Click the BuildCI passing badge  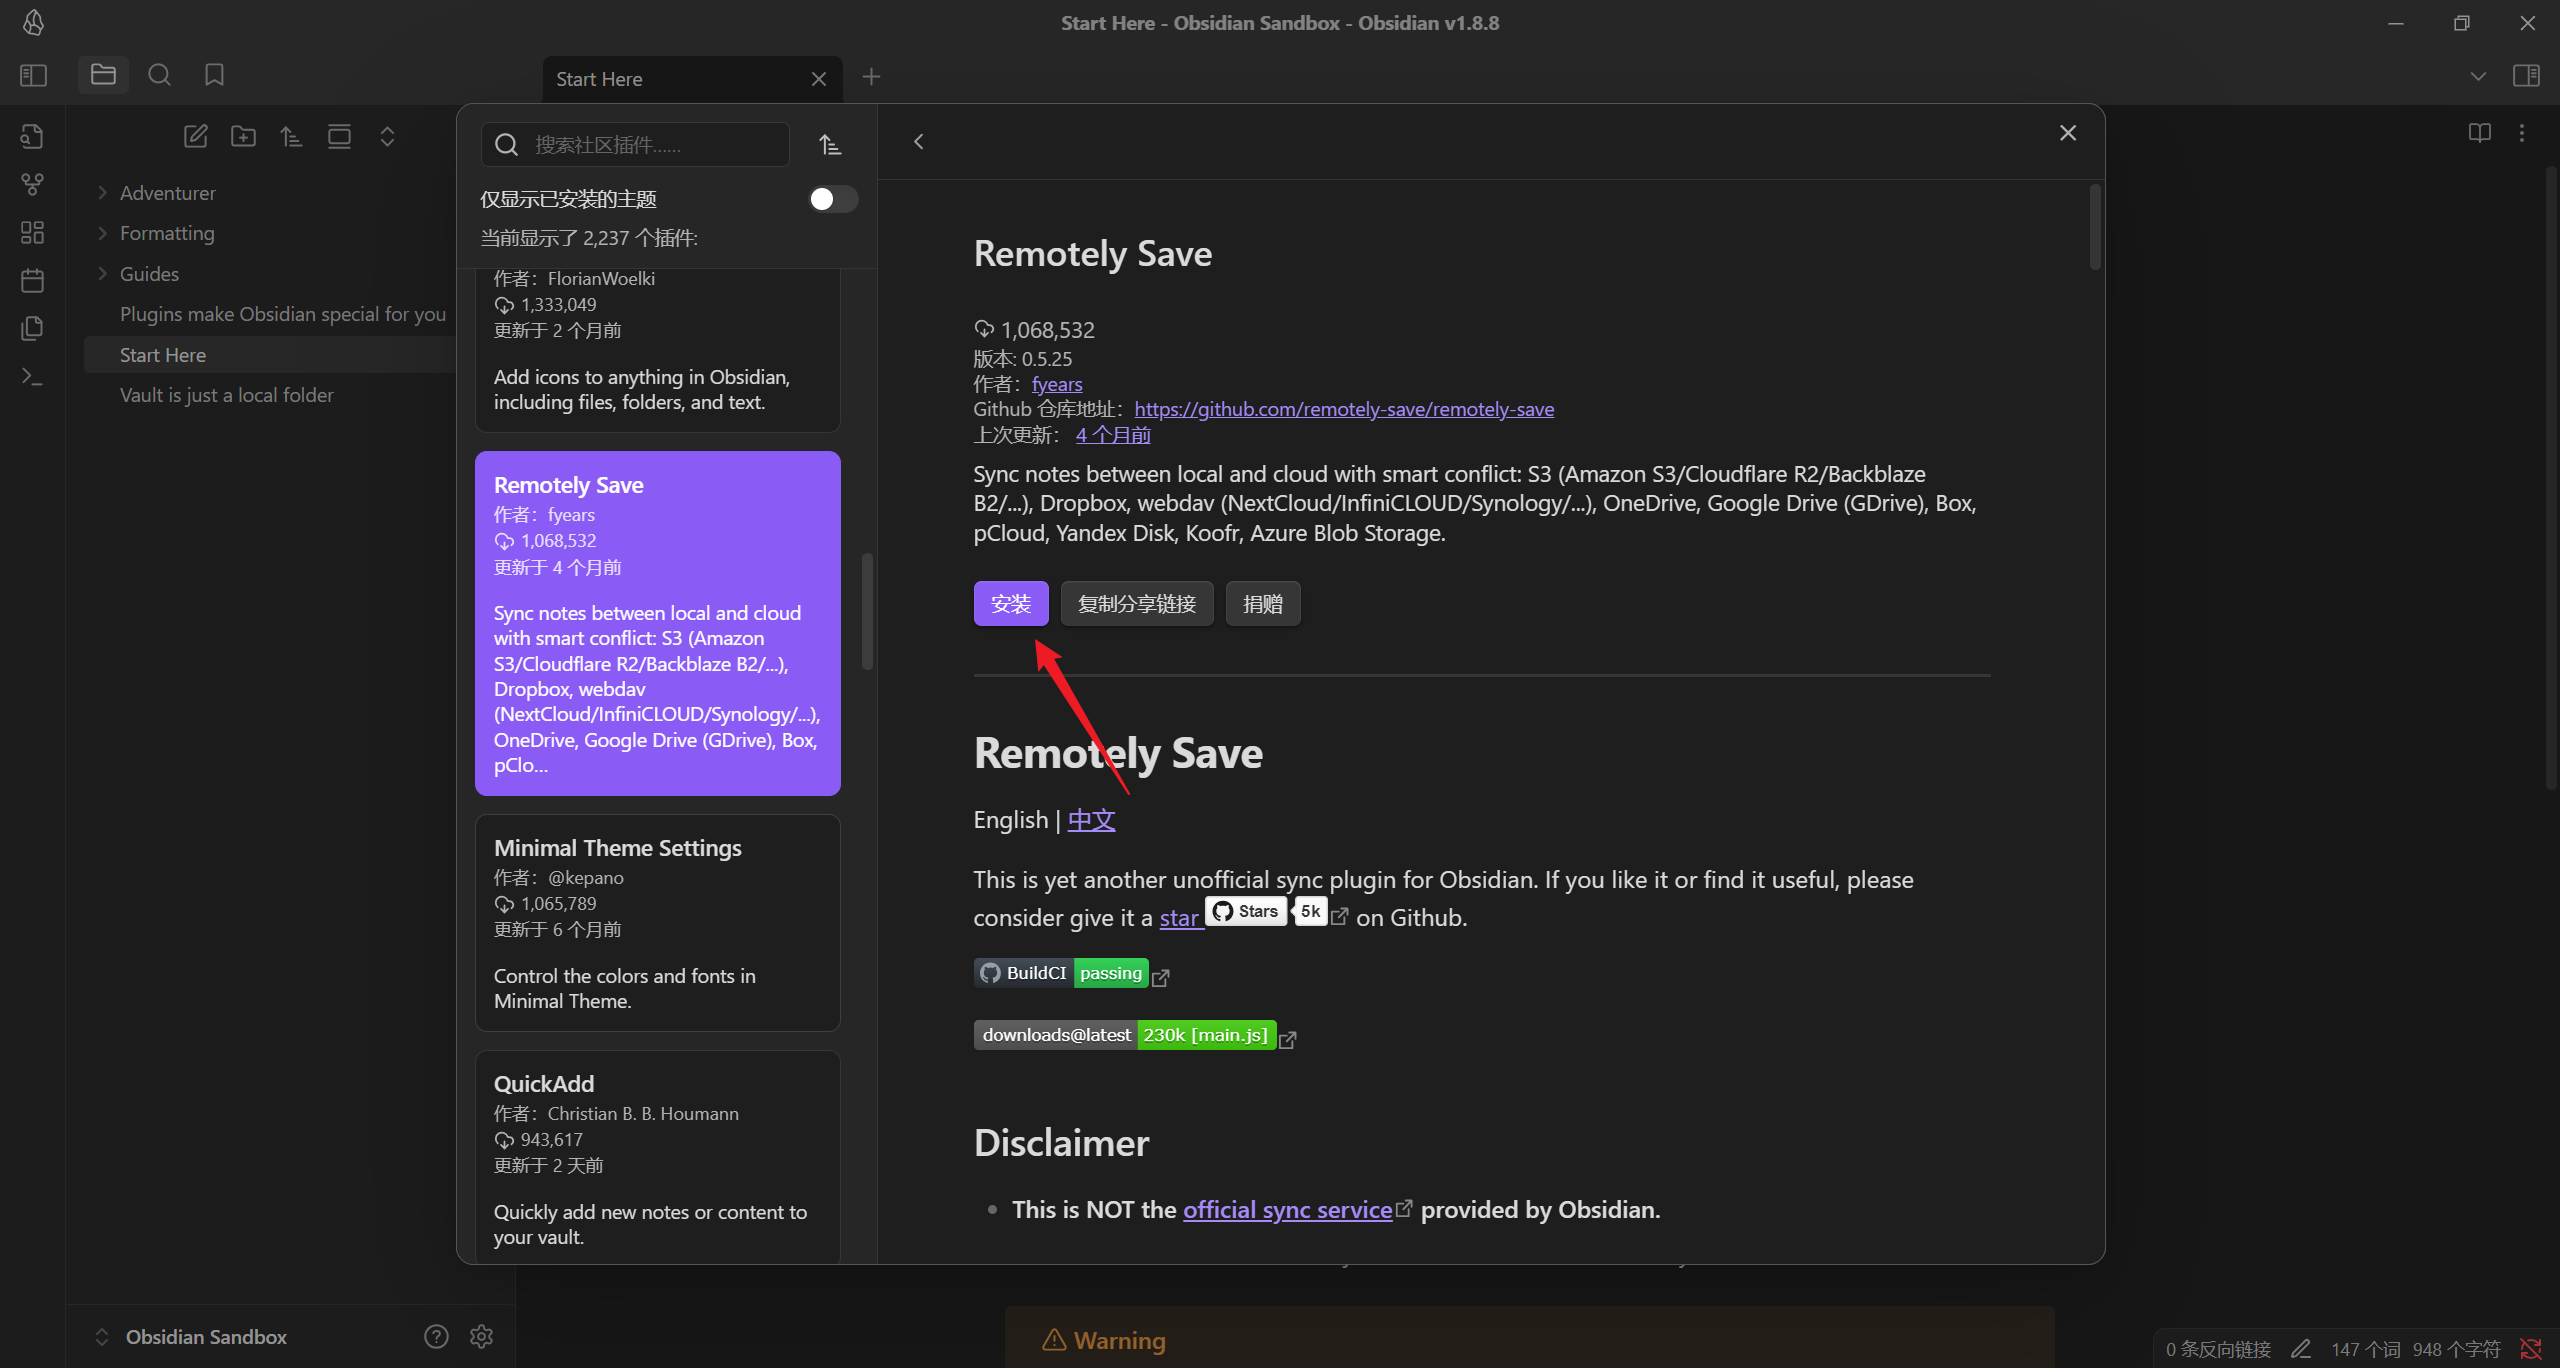pyautogui.click(x=1061, y=973)
